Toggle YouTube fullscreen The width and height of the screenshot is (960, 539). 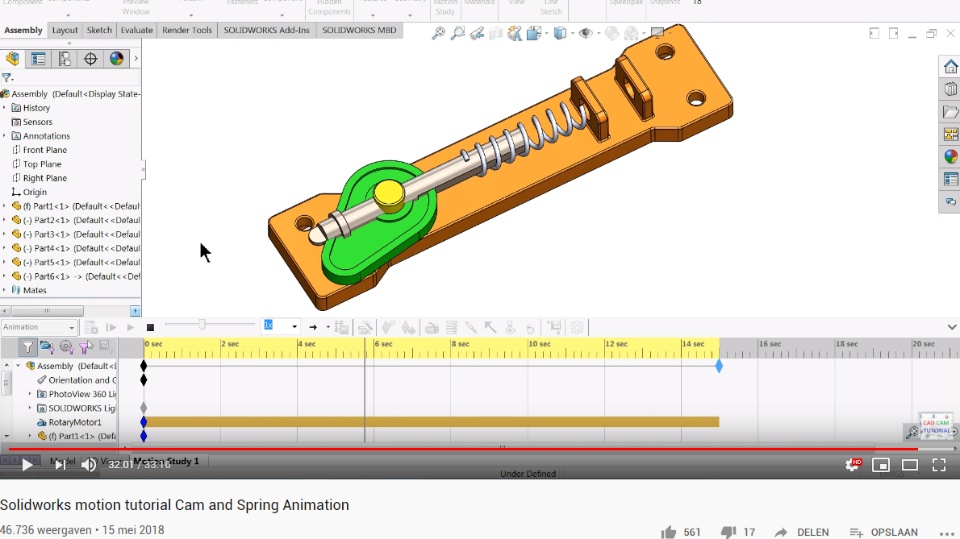coord(939,466)
